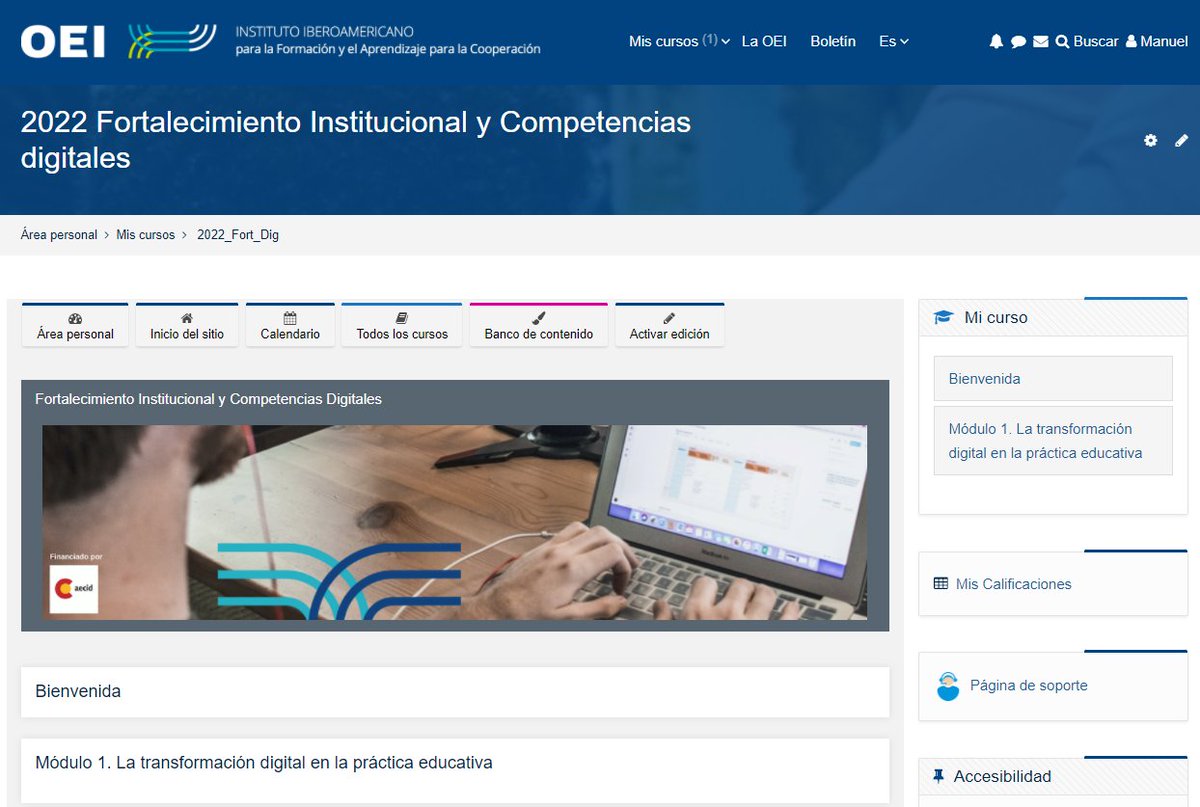
Task: Click the headset icon beside Página de soporte
Action: tap(947, 686)
